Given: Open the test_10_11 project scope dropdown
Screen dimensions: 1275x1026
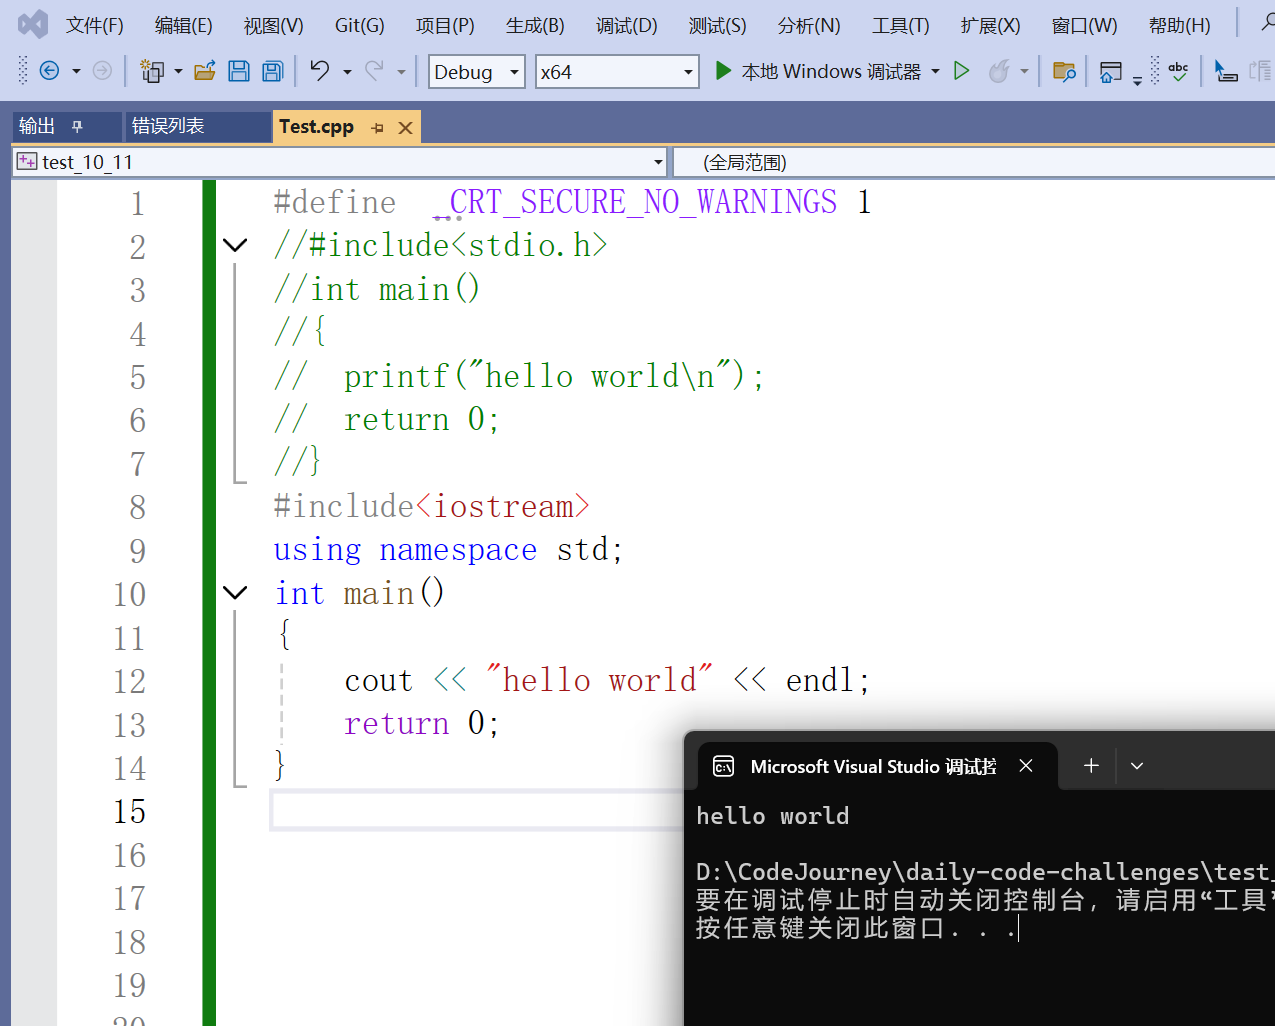Looking at the screenshot, I should (340, 162).
